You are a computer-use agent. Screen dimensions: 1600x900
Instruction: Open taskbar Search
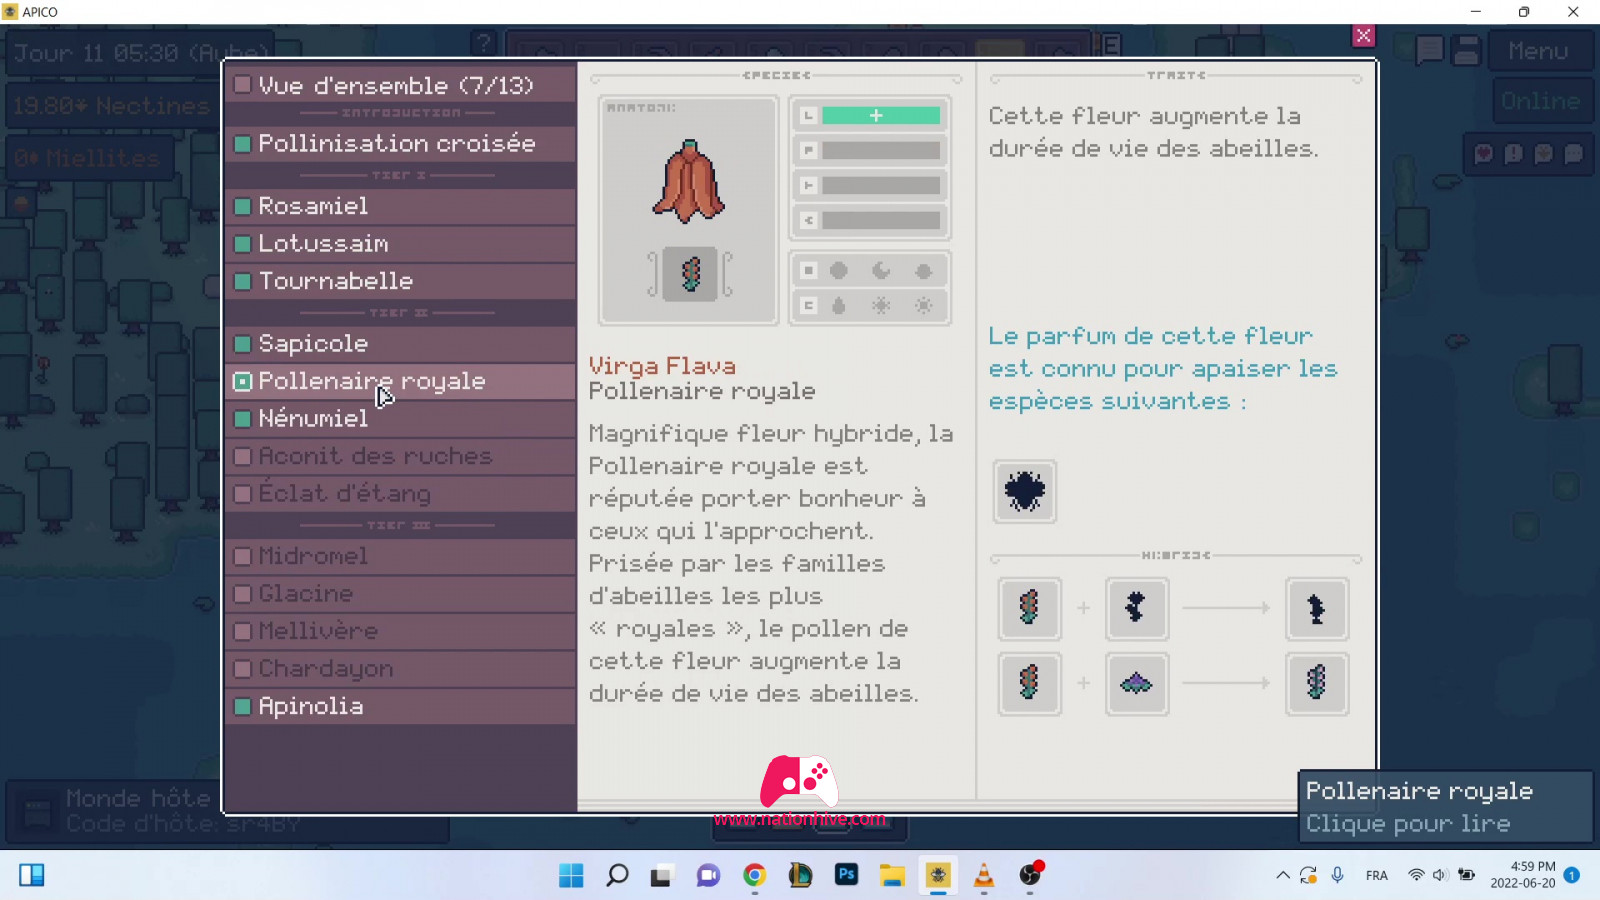(617, 875)
